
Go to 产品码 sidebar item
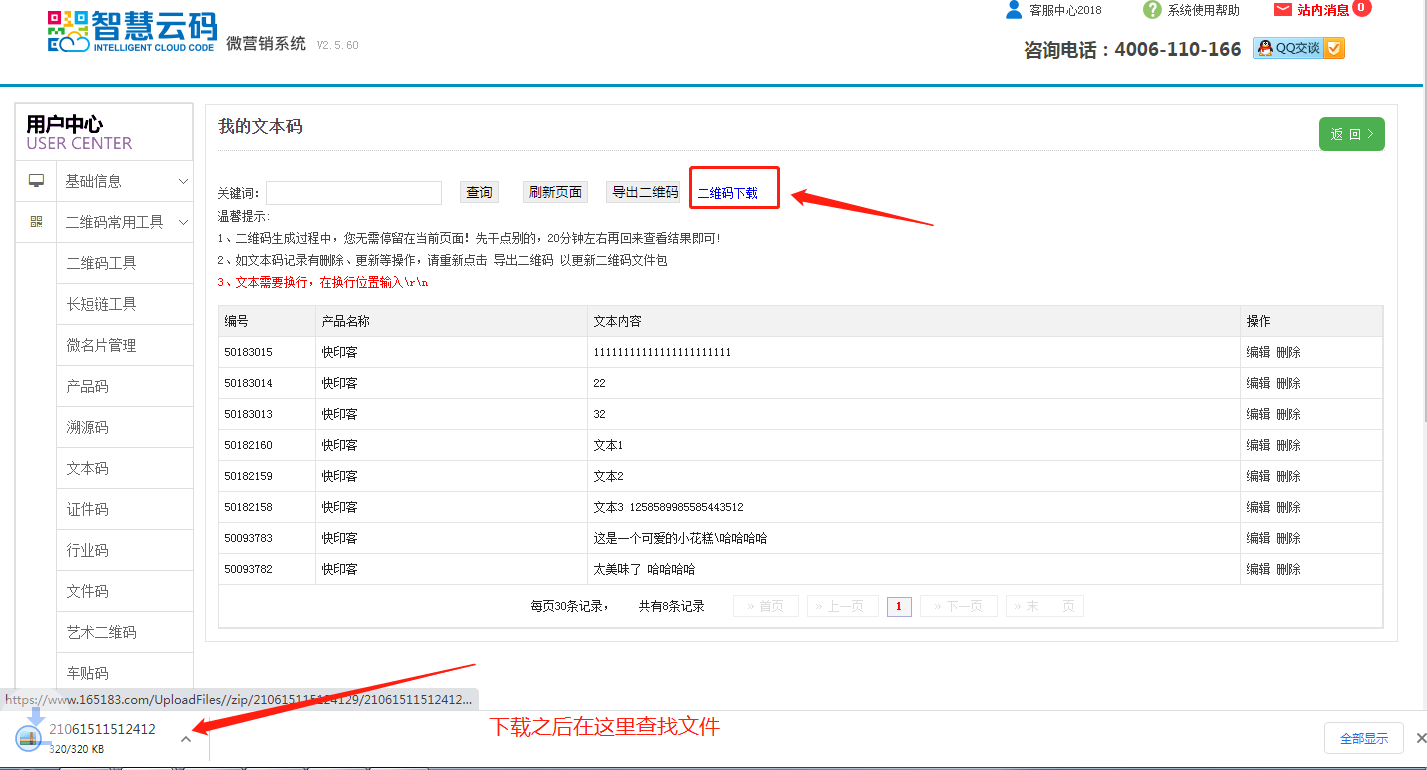(87, 386)
